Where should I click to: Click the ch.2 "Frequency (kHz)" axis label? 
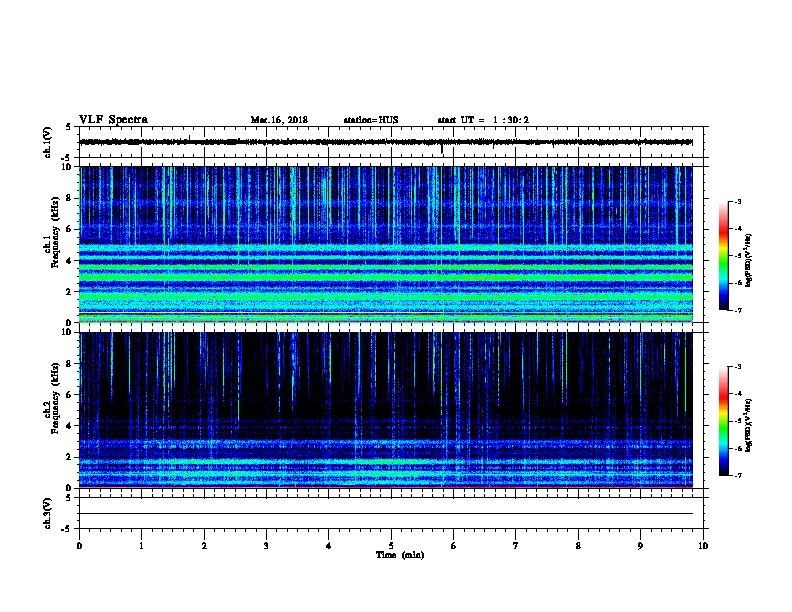click(55, 398)
